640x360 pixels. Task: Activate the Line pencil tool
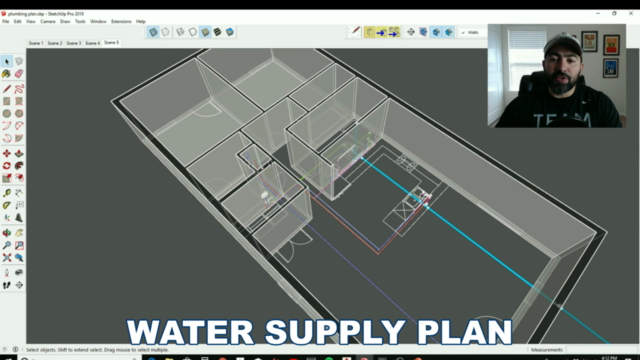point(7,89)
